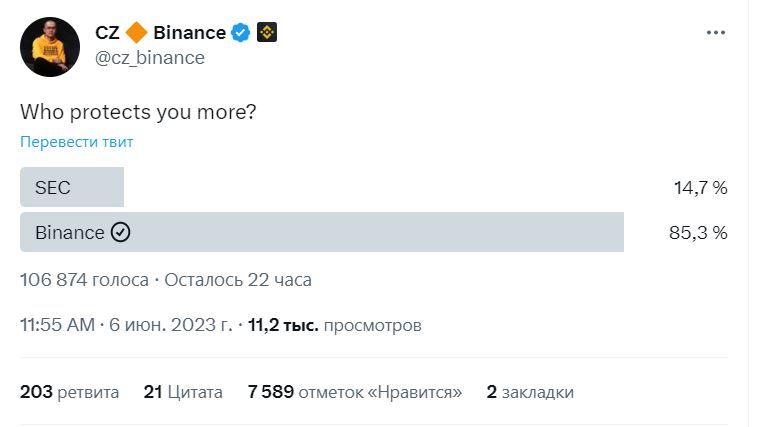
Task: View the 11,2 тыс. просмотров count
Action: pyautogui.click(x=334, y=325)
